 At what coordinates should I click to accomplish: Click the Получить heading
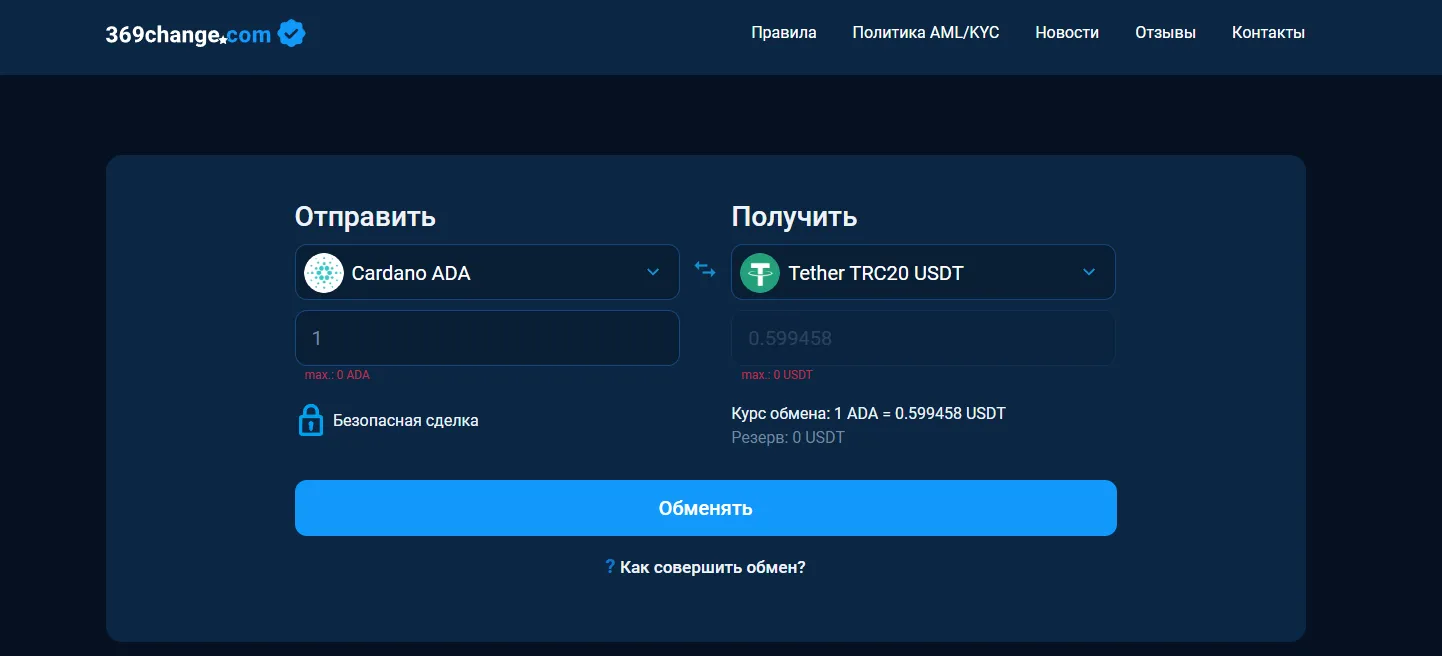(x=794, y=217)
